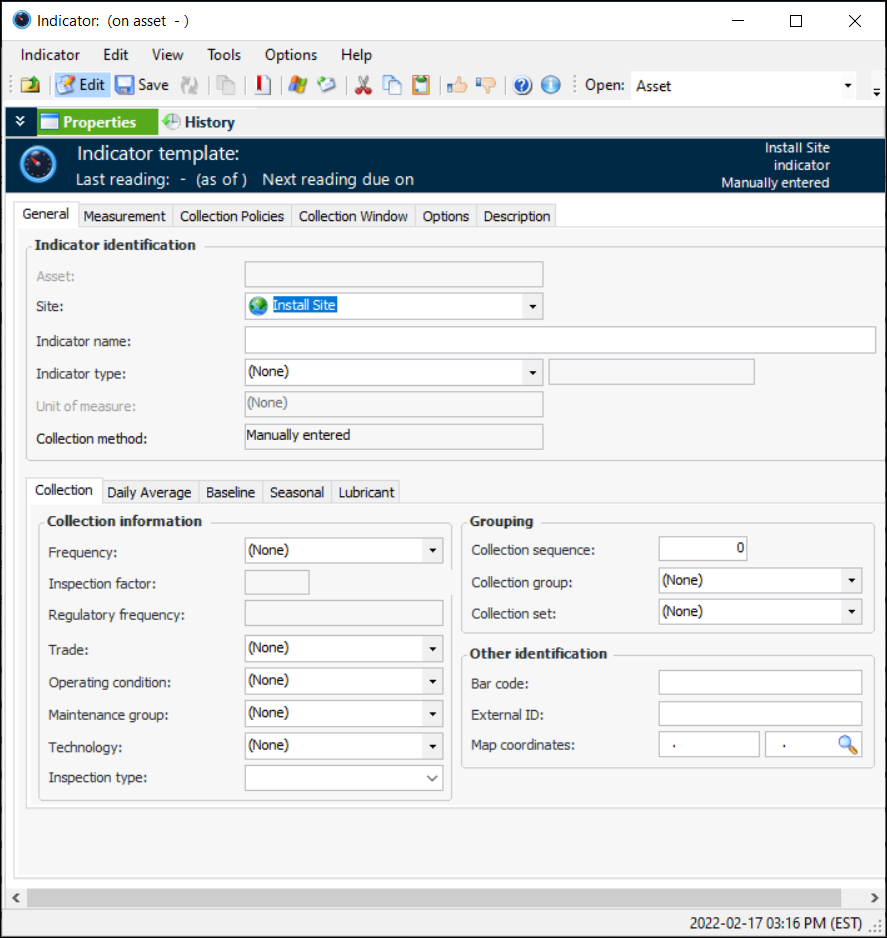Click the blue info icon
Screen dimensions: 887x938
pyautogui.click(x=550, y=85)
